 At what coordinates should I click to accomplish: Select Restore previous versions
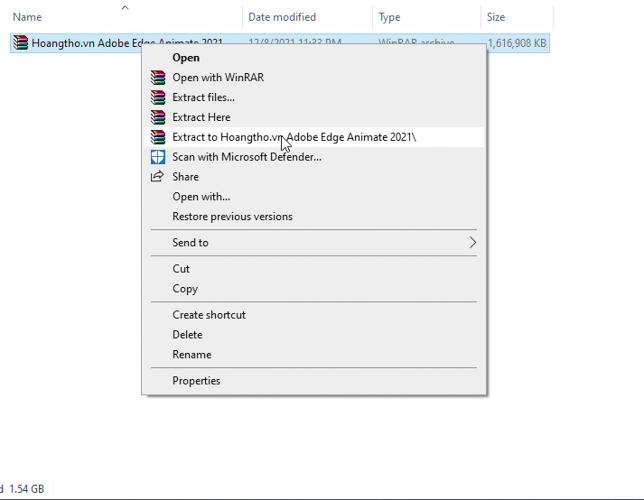click(314, 217)
